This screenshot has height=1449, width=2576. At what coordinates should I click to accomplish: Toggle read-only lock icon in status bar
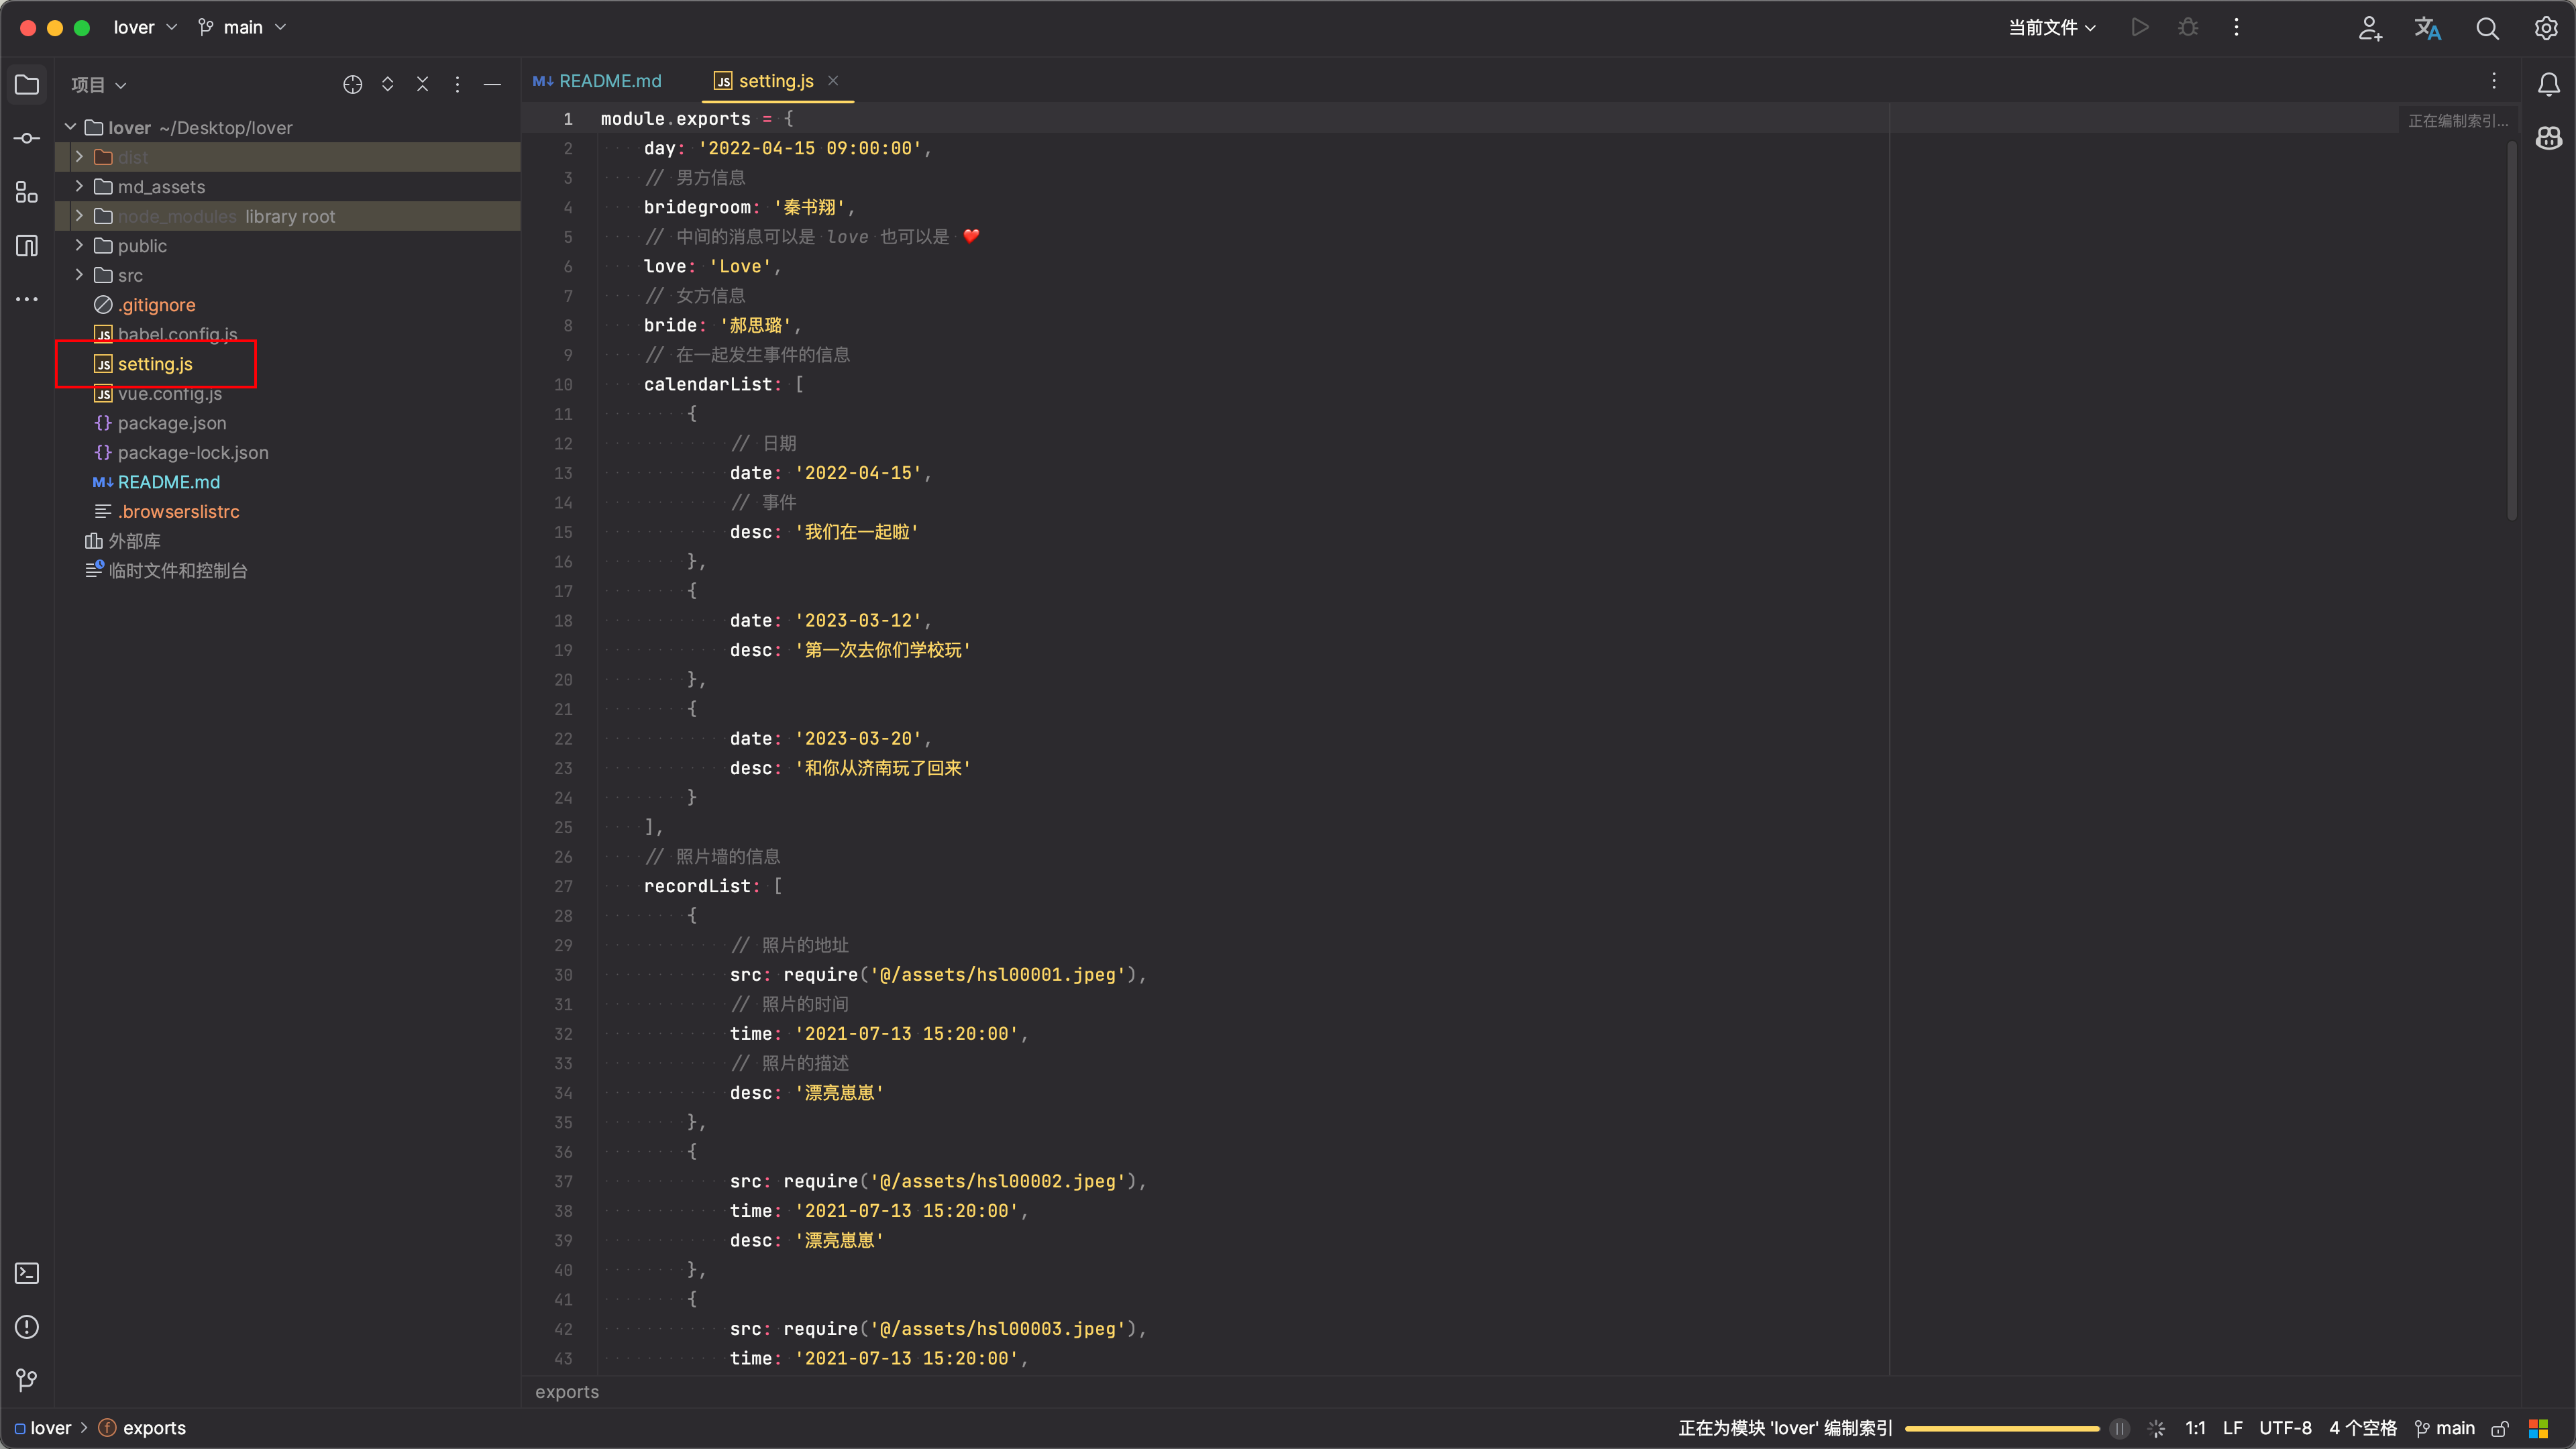(2500, 1428)
